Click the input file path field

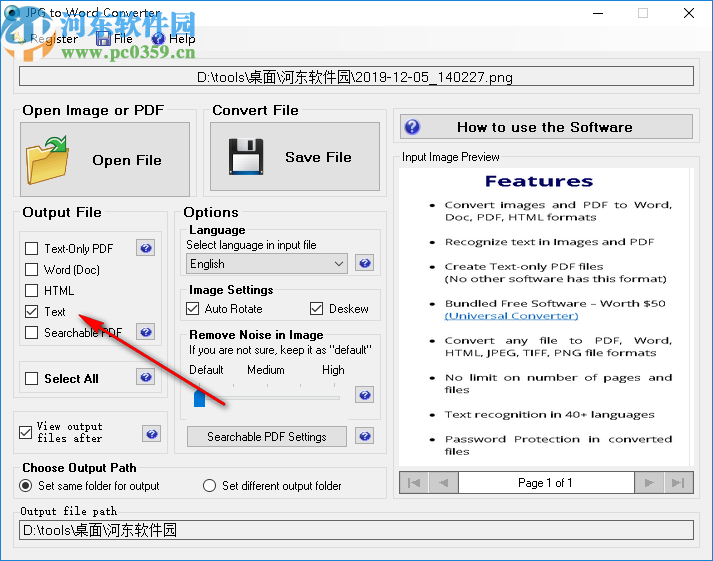click(x=356, y=76)
